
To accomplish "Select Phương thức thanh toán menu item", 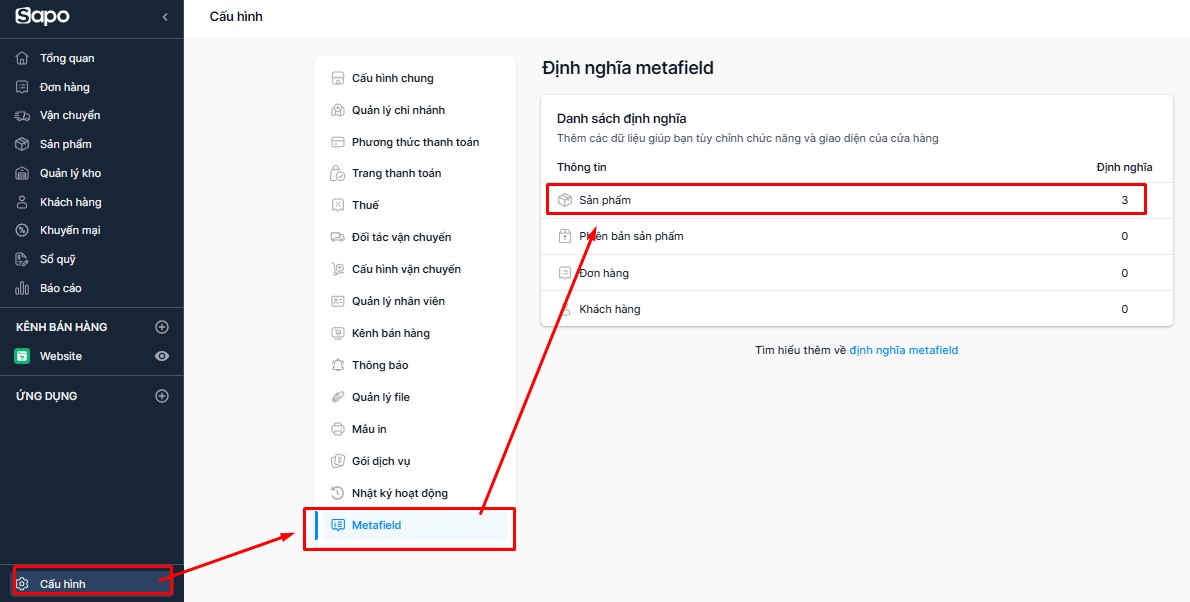I will 415,142.
